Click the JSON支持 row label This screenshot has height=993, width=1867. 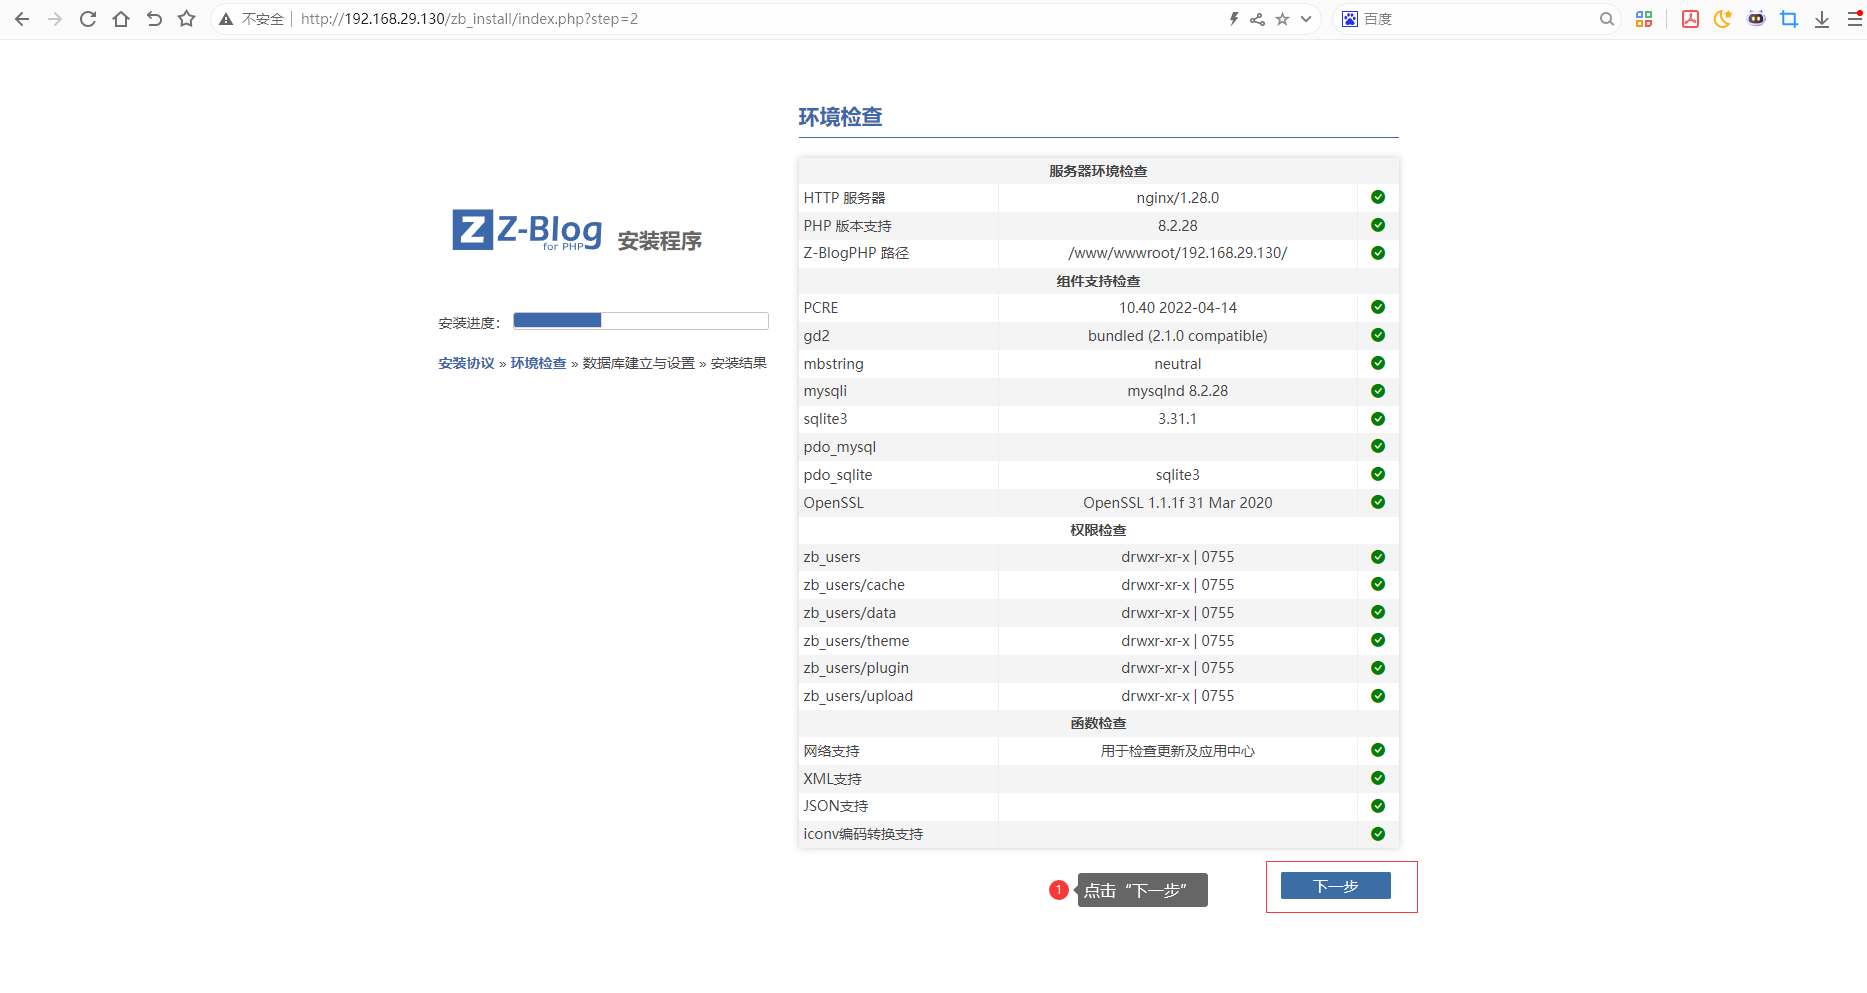pyautogui.click(x=835, y=806)
